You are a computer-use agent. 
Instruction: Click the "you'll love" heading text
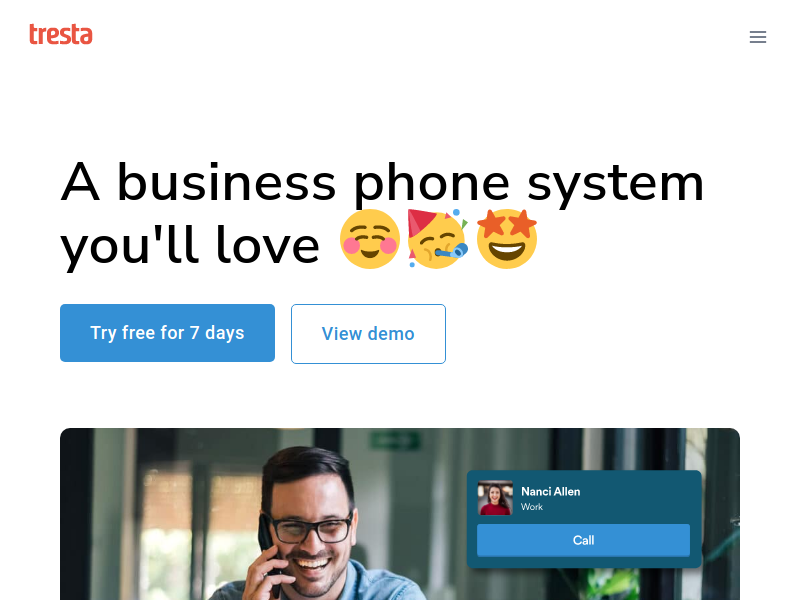coord(190,245)
